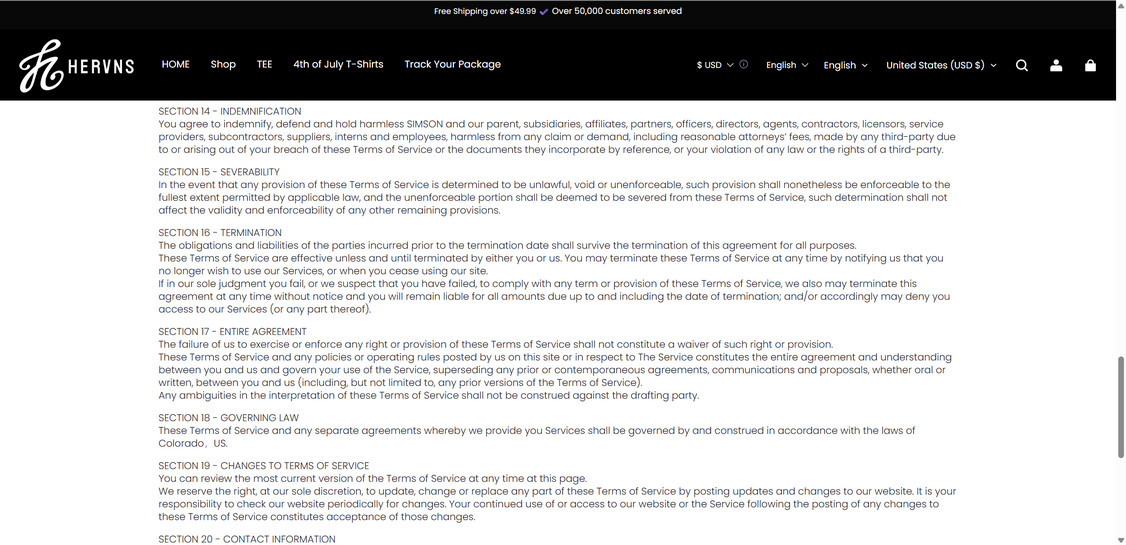
Task: Go to the HOME menu item
Action: point(175,65)
